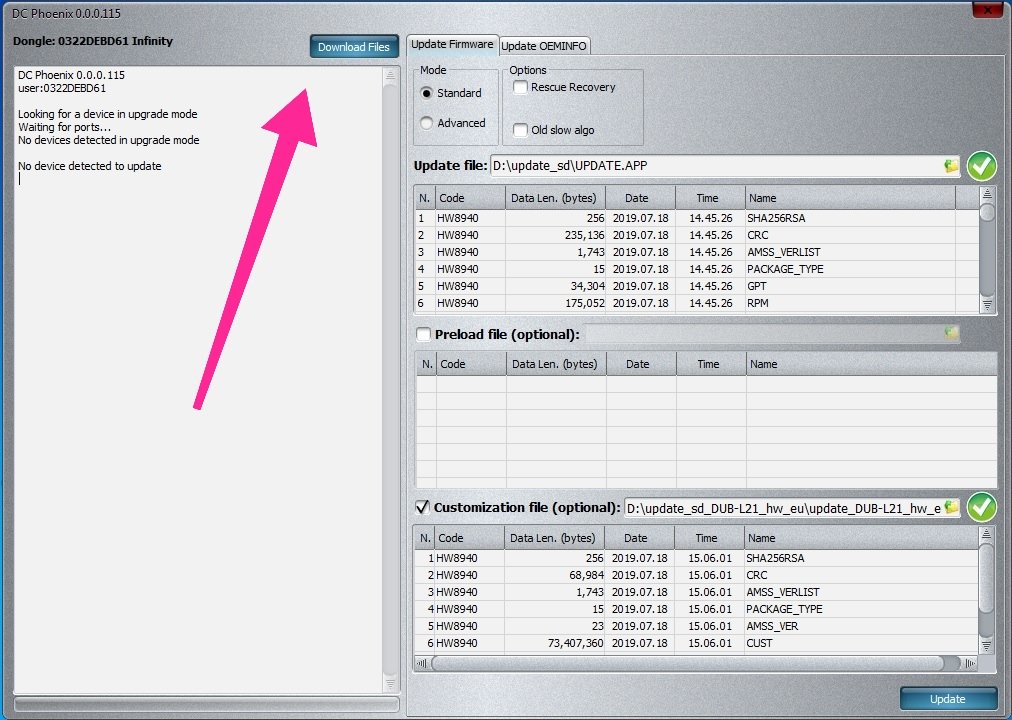Click the Time column header in Preload file table
The width and height of the screenshot is (1012, 720).
click(711, 364)
